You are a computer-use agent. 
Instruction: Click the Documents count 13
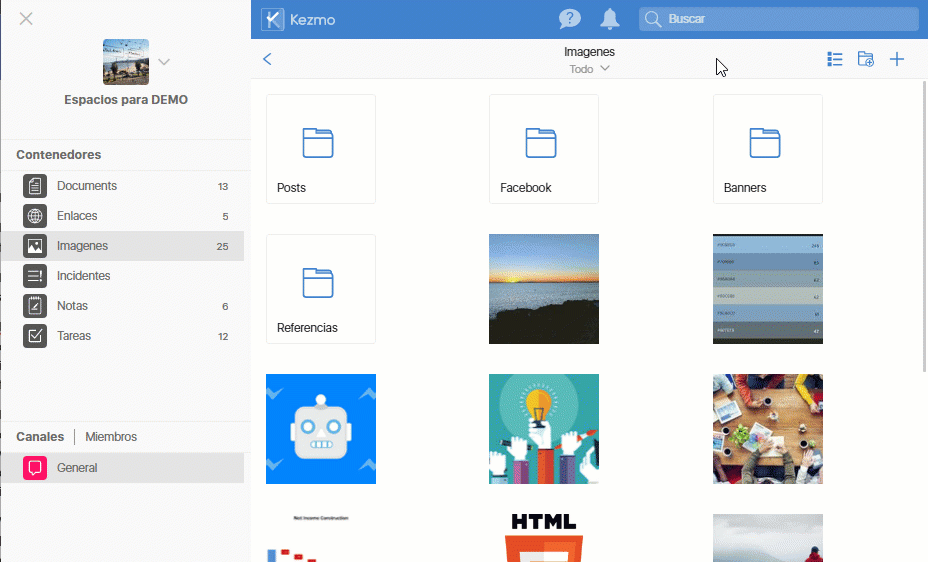[223, 186]
